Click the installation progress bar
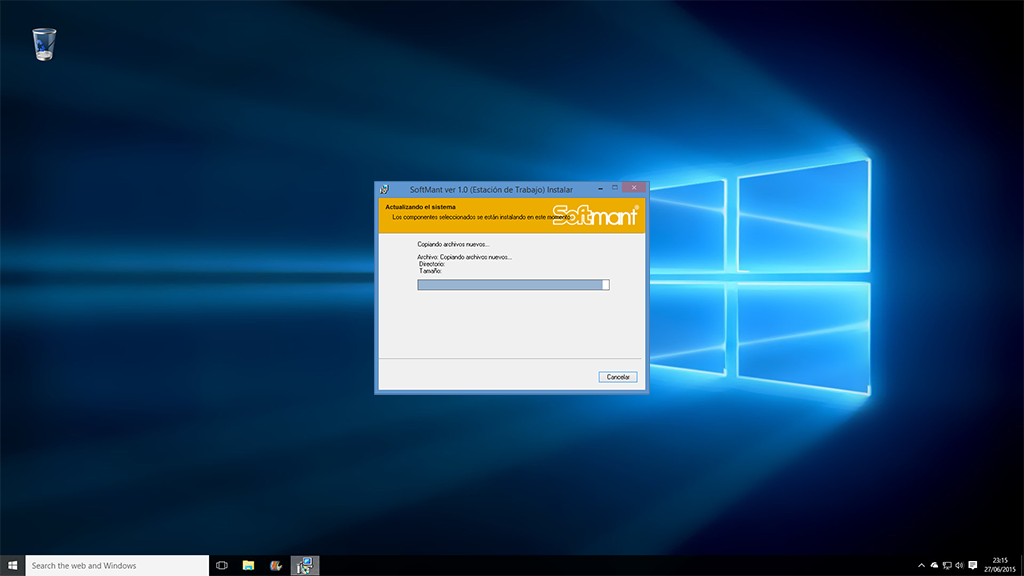Screen dimensions: 1024x576 [513, 285]
